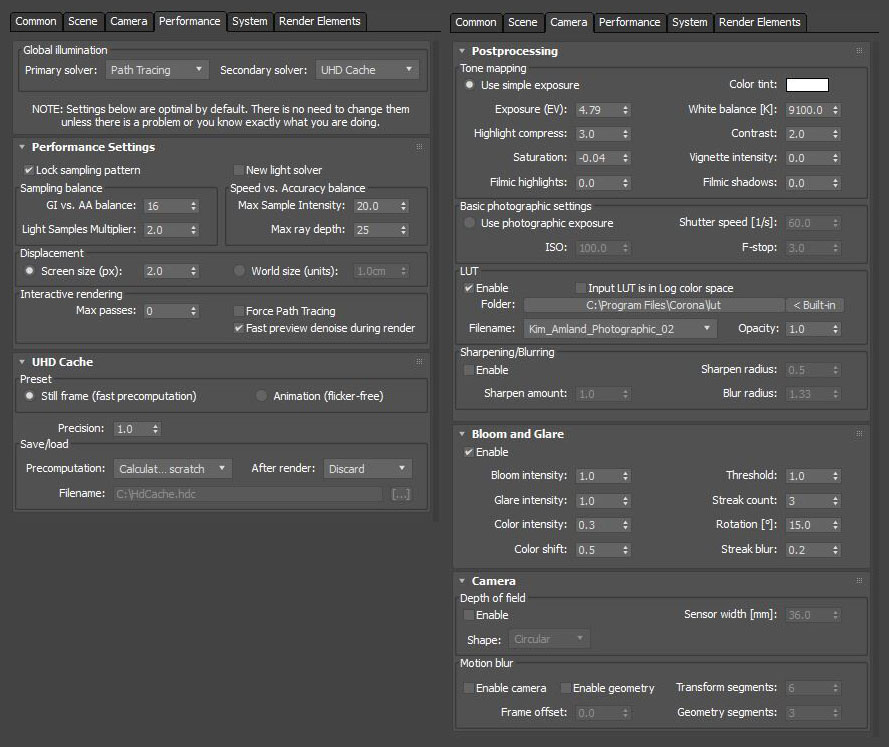Collapse the Postprocessing rollout
Screen dimensions: 889x747
click(462, 51)
